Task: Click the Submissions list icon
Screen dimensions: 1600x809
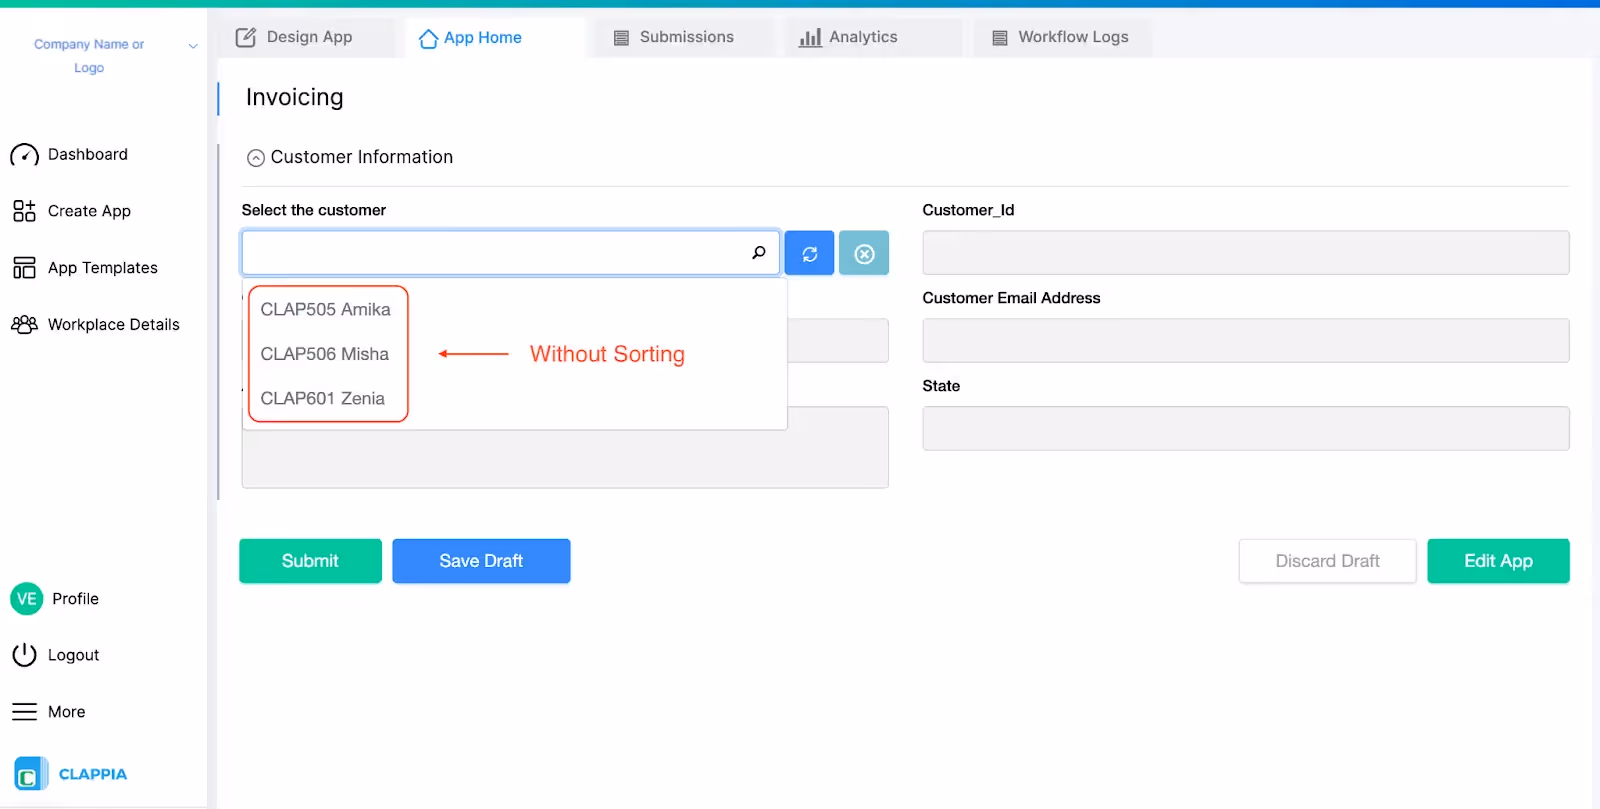Action: 621,38
